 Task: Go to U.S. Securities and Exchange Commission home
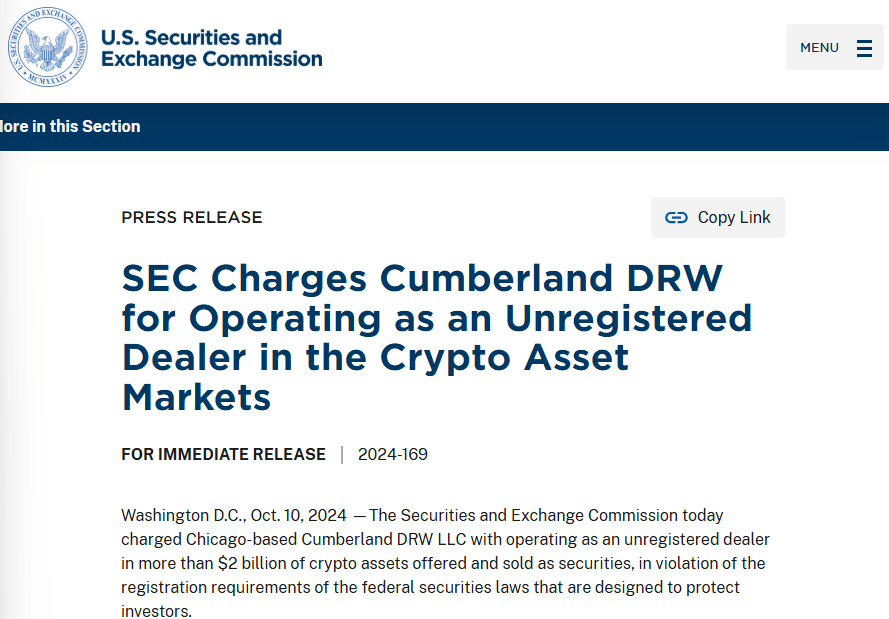[211, 48]
